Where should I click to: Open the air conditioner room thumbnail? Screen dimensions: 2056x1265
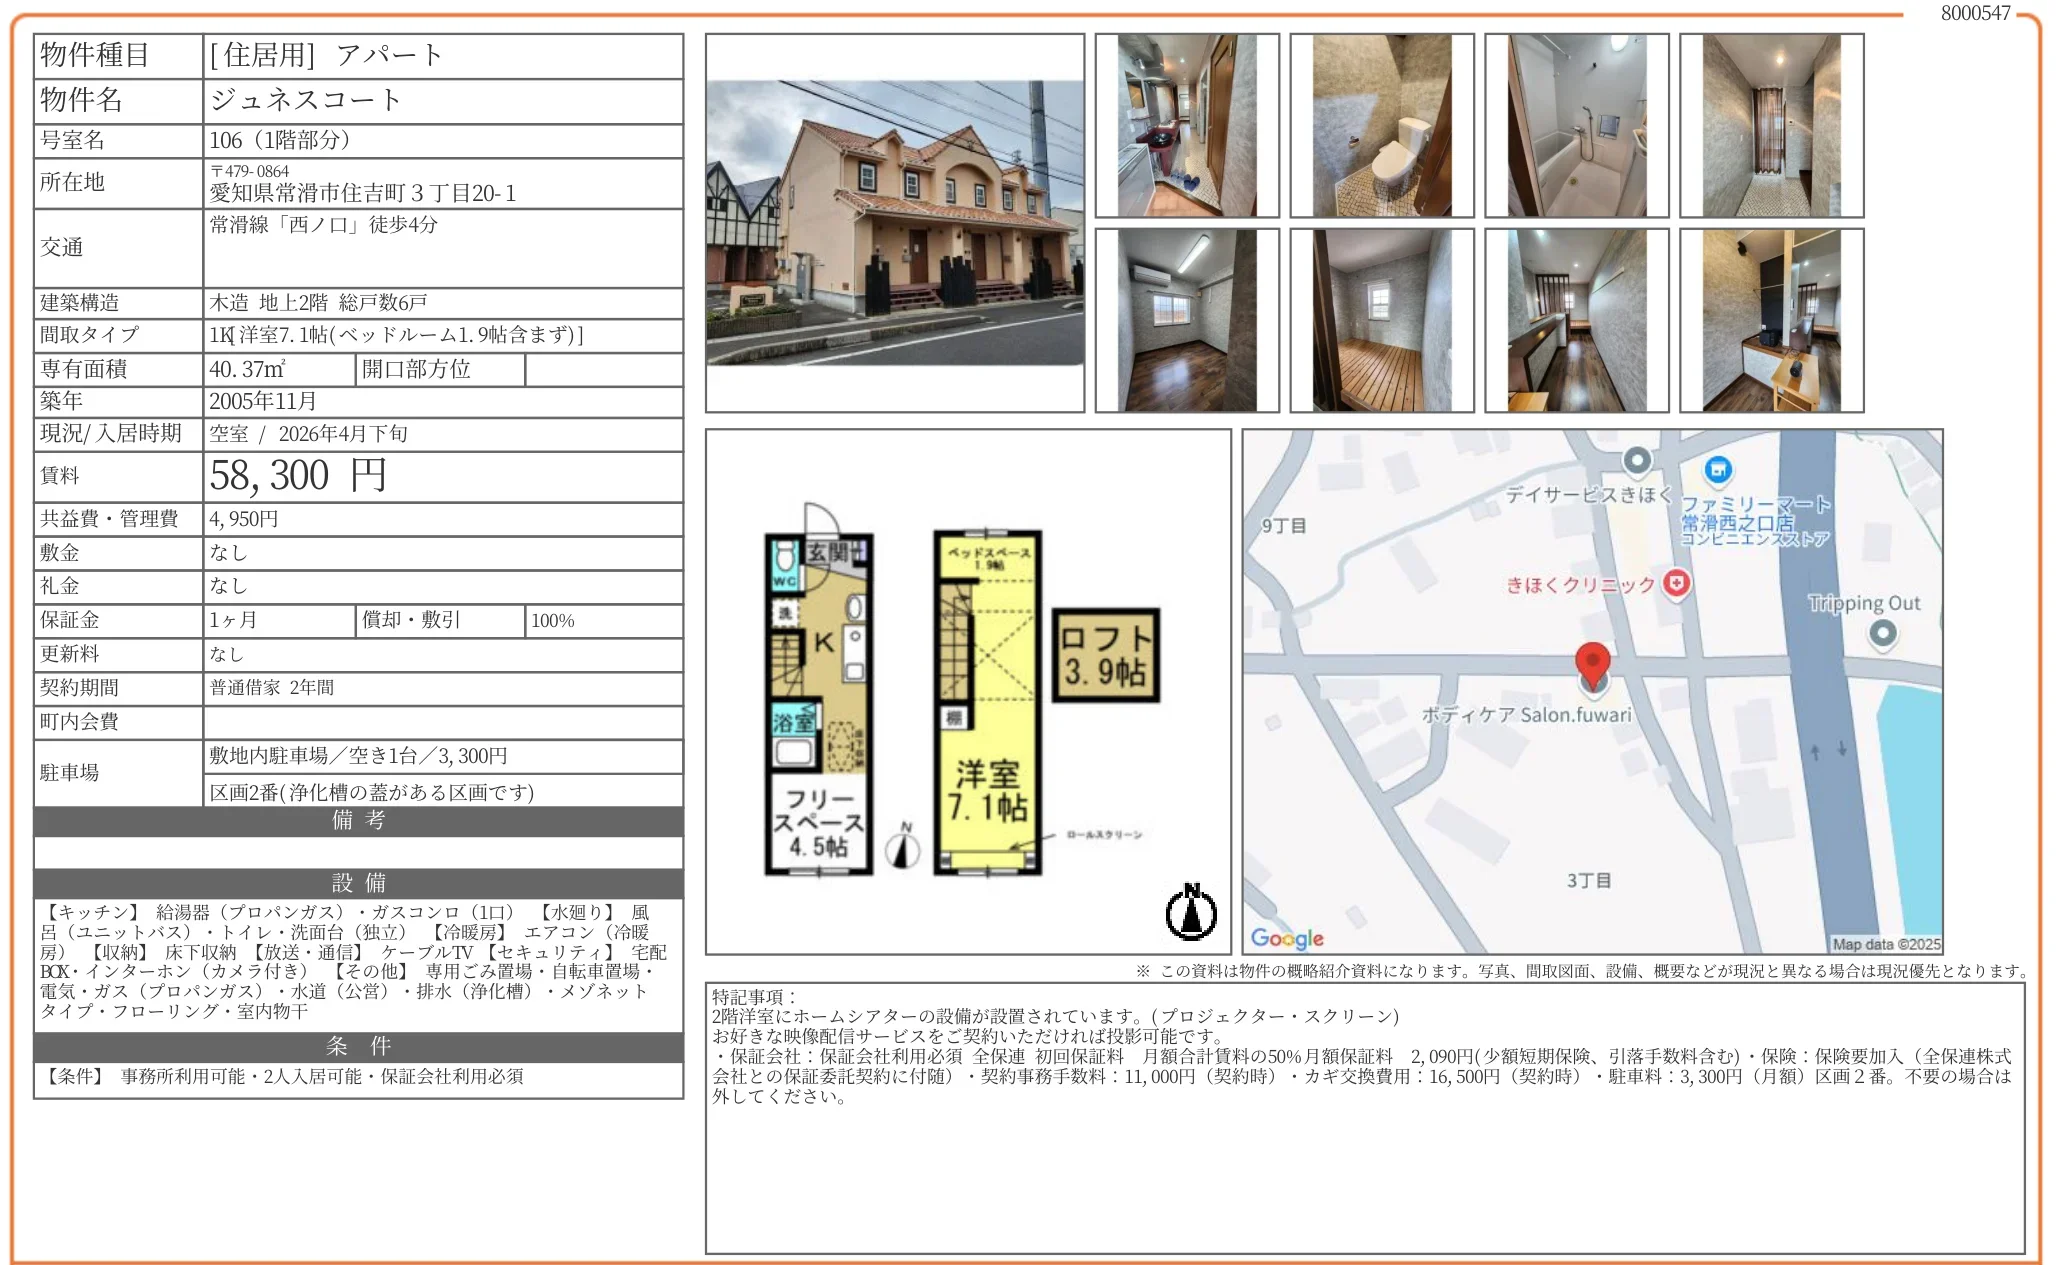tap(1186, 320)
